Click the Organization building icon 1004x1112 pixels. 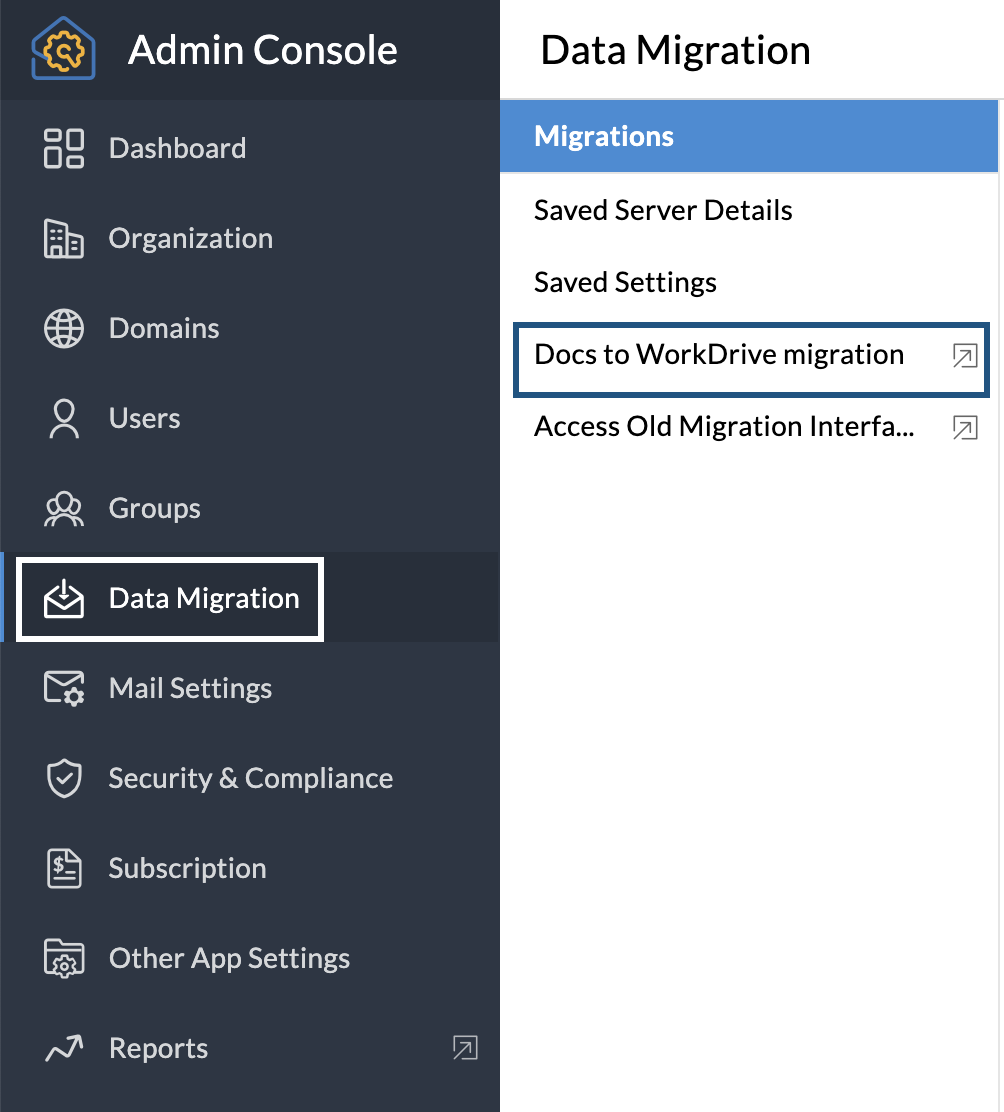pos(64,239)
